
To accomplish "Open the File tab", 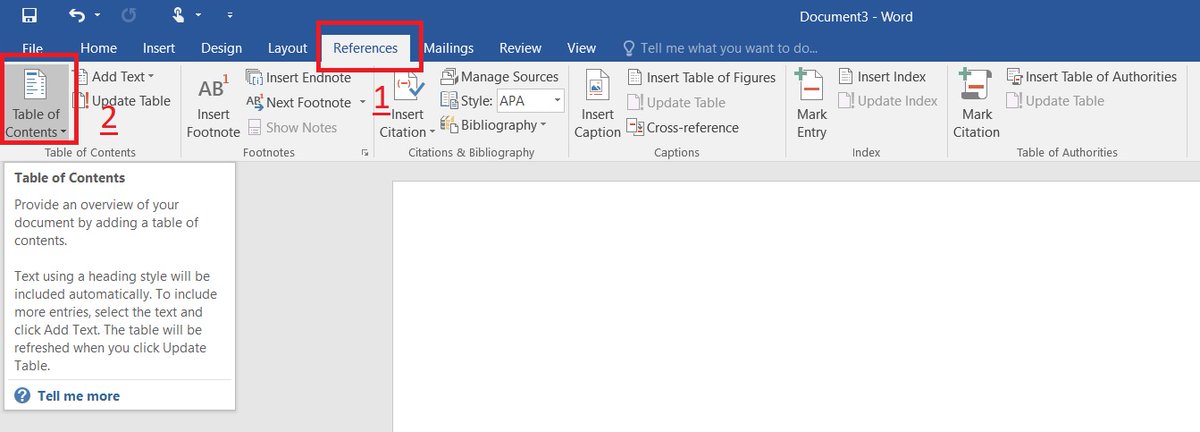I will pos(32,48).
